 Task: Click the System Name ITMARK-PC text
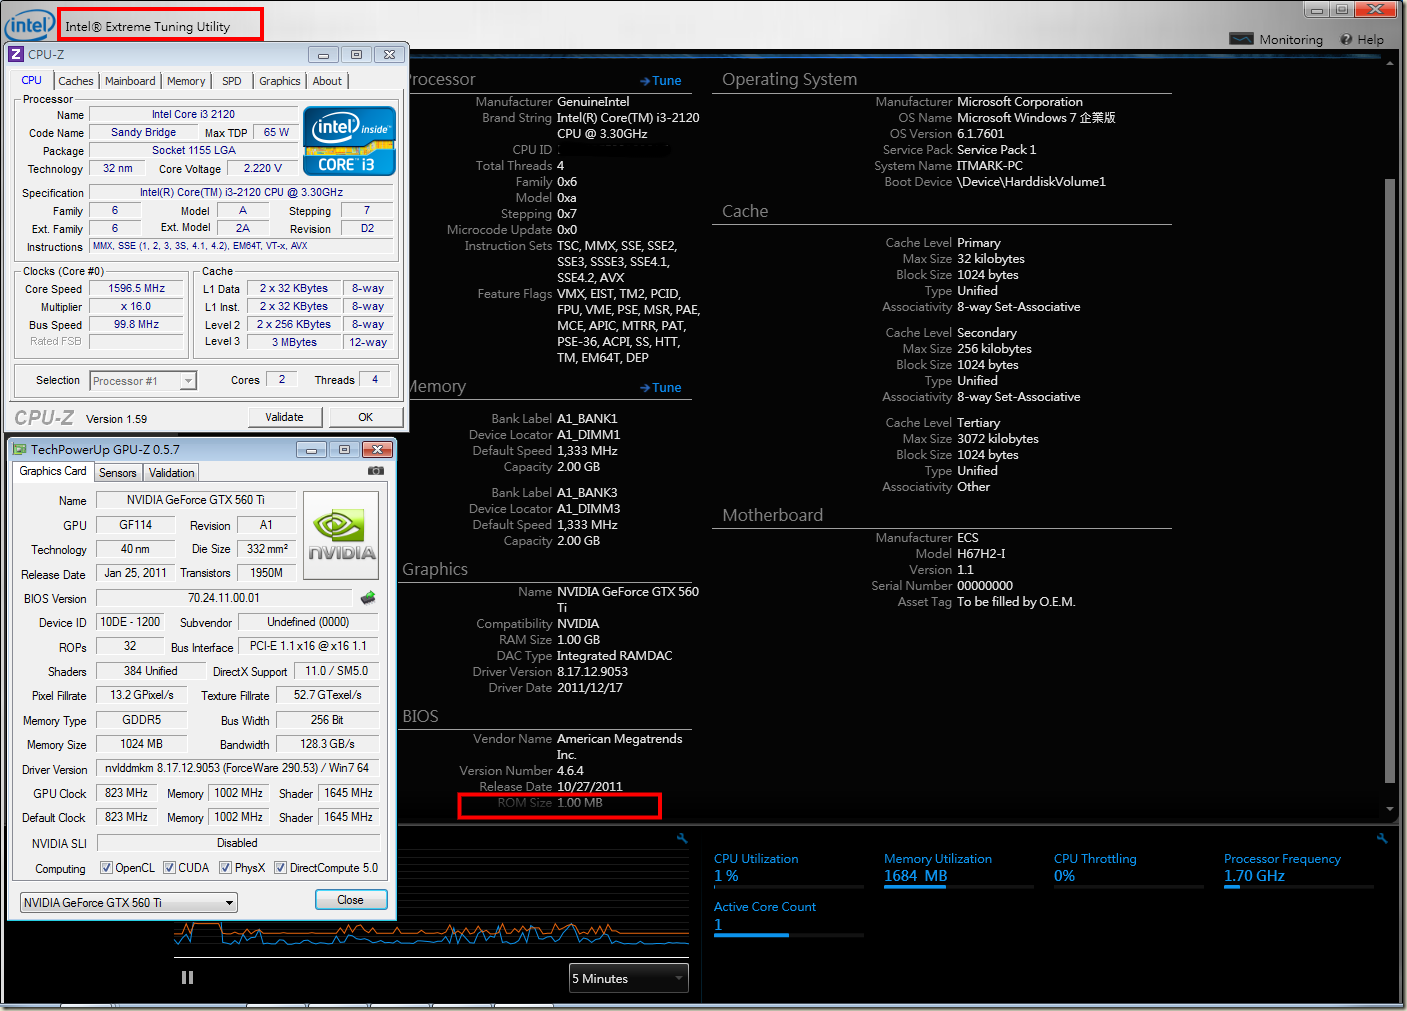[x=990, y=166]
